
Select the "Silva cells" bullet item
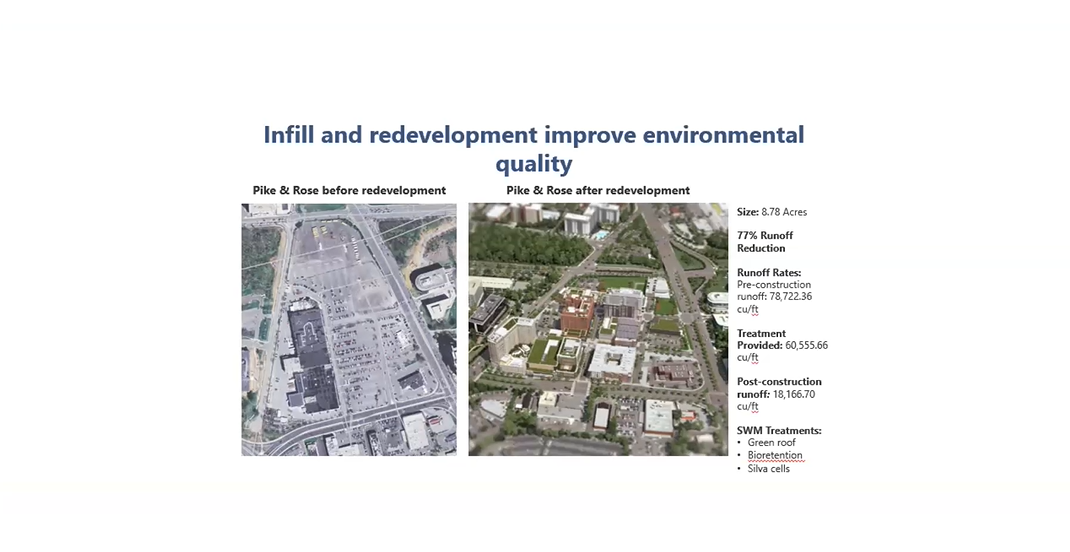769,468
